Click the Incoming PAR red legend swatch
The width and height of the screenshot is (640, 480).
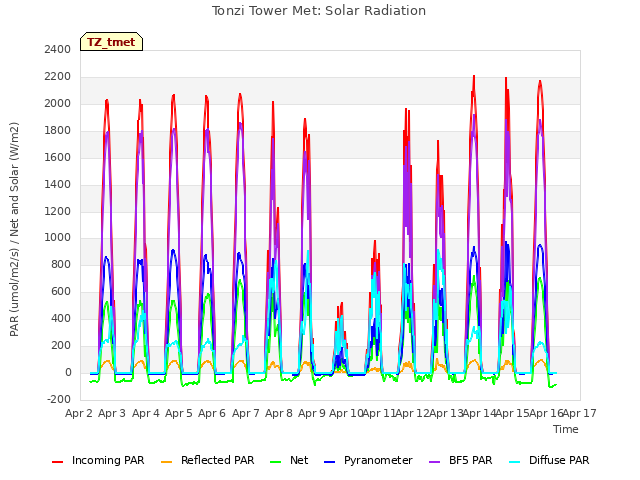[58, 462]
